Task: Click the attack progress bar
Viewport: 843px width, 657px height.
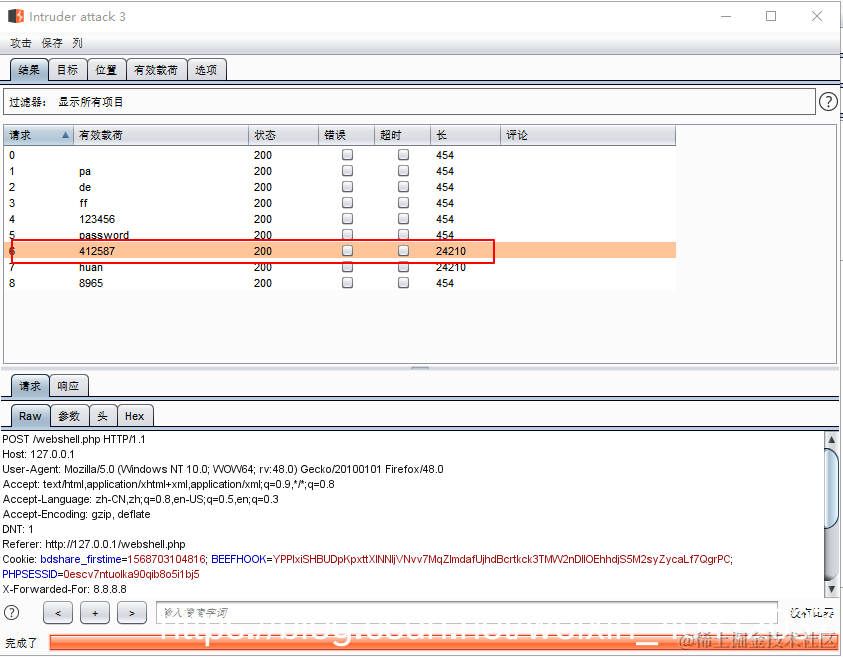Action: tap(444, 642)
